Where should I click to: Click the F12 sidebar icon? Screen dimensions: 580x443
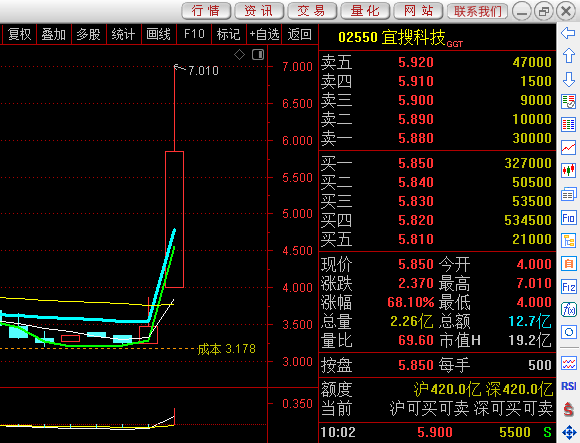[x=568, y=287]
